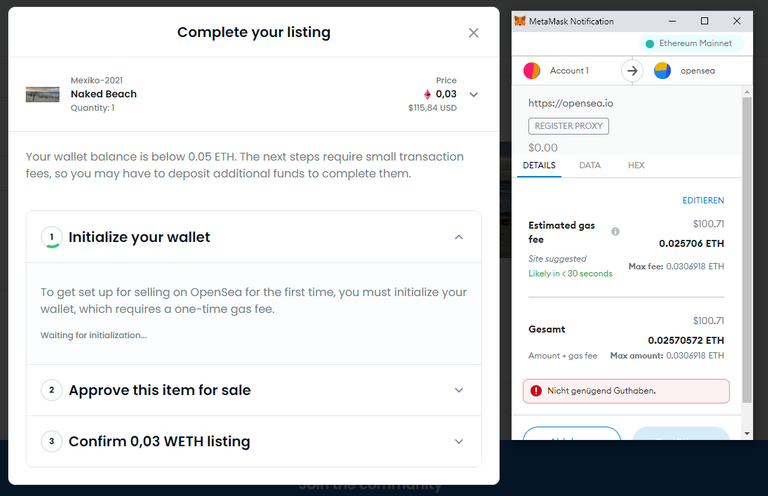Image resolution: width=768 pixels, height=496 pixels.
Task: Close the Complete your listing dialog
Action: point(473,33)
